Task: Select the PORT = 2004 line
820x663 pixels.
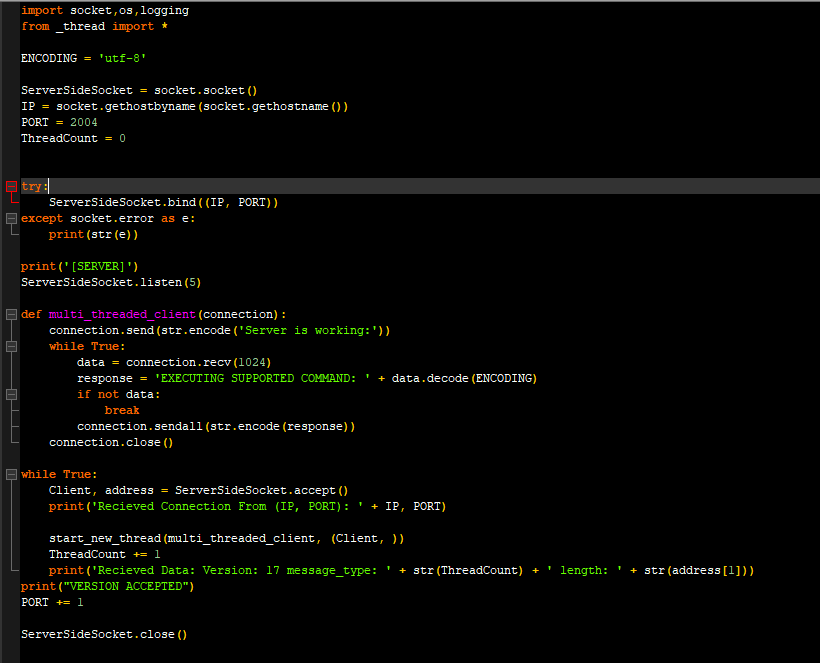Action: [60, 122]
